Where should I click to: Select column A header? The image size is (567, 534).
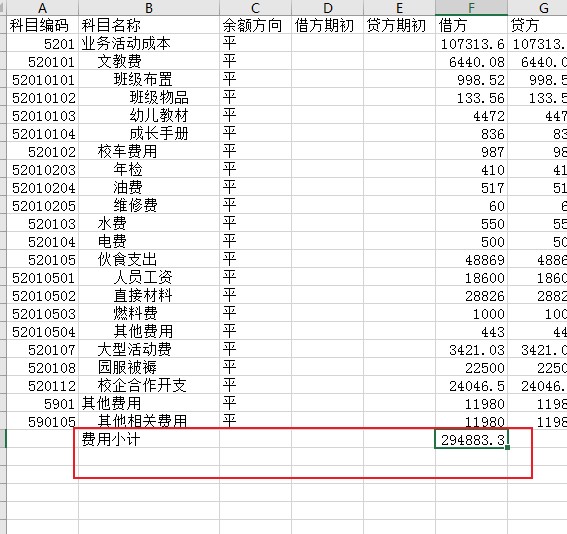pos(42,8)
